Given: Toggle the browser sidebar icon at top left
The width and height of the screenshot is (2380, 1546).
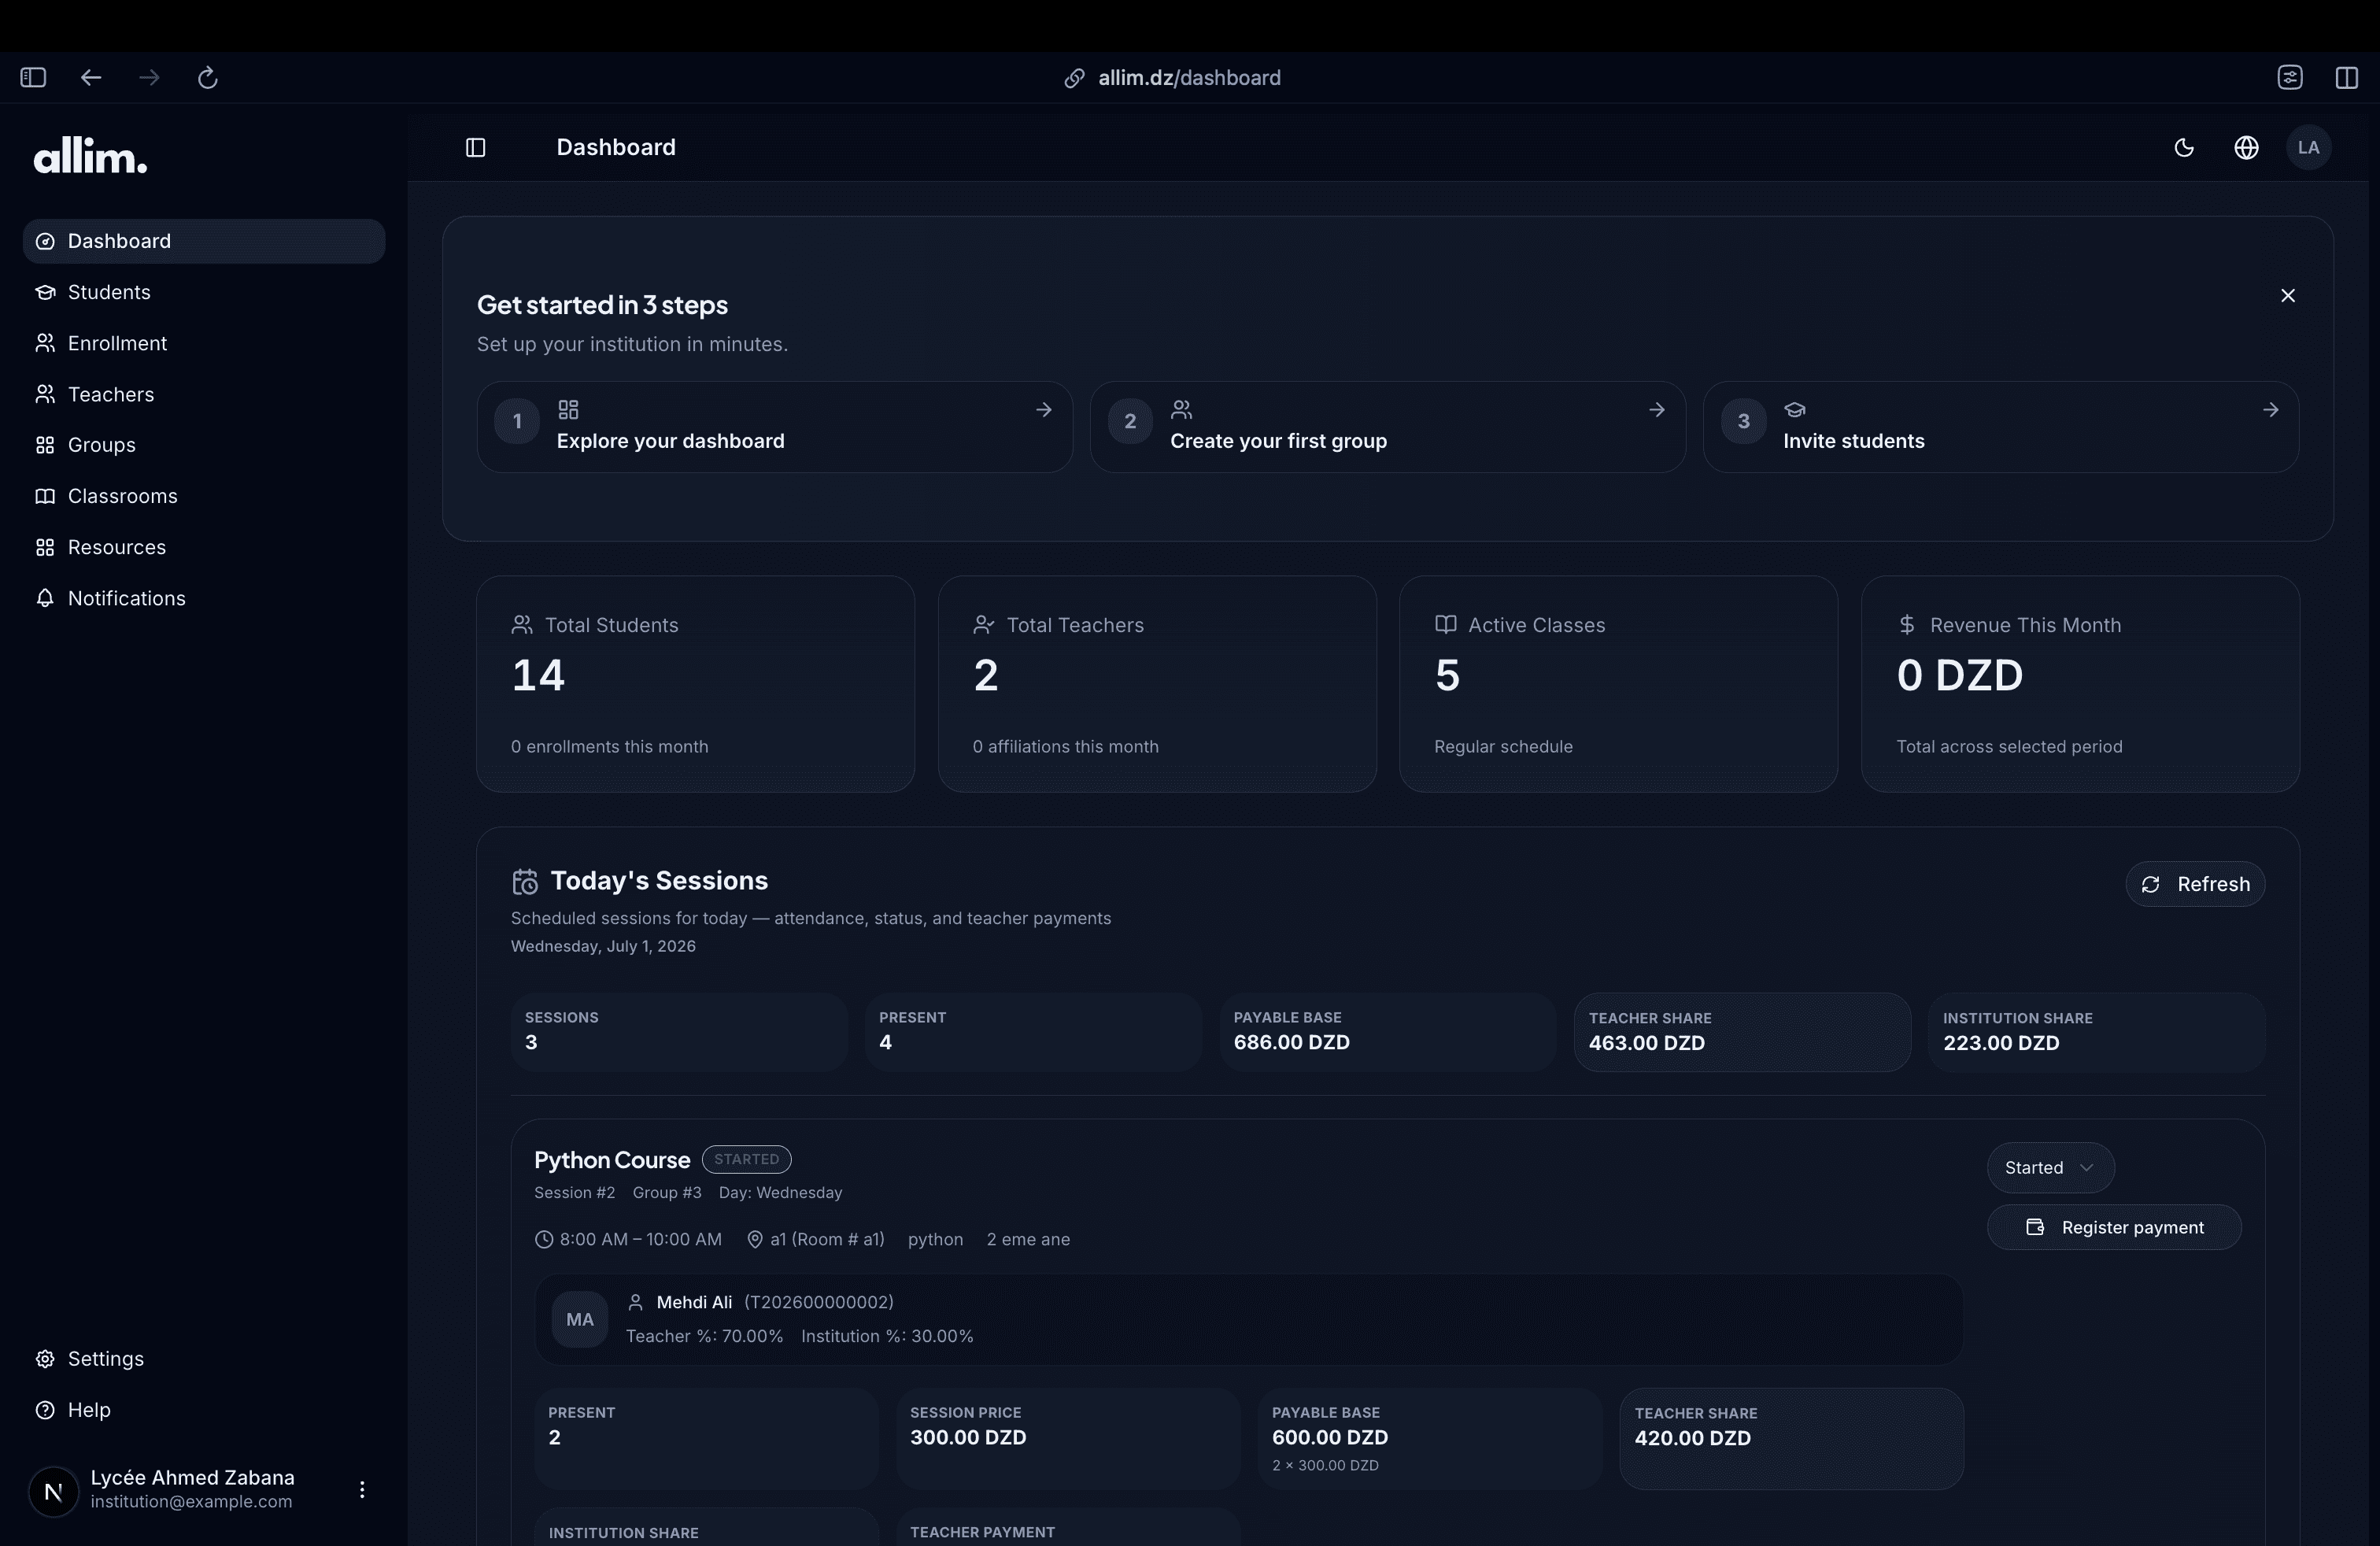Looking at the screenshot, I should tap(33, 77).
